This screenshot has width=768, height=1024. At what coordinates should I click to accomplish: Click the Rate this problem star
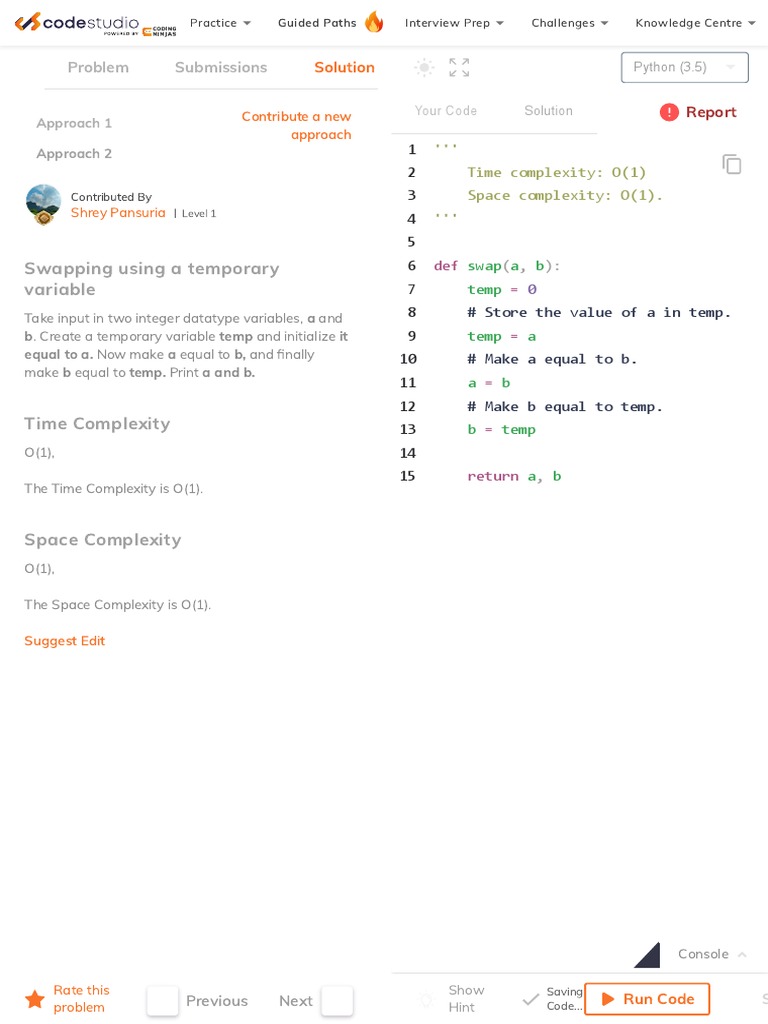point(35,999)
